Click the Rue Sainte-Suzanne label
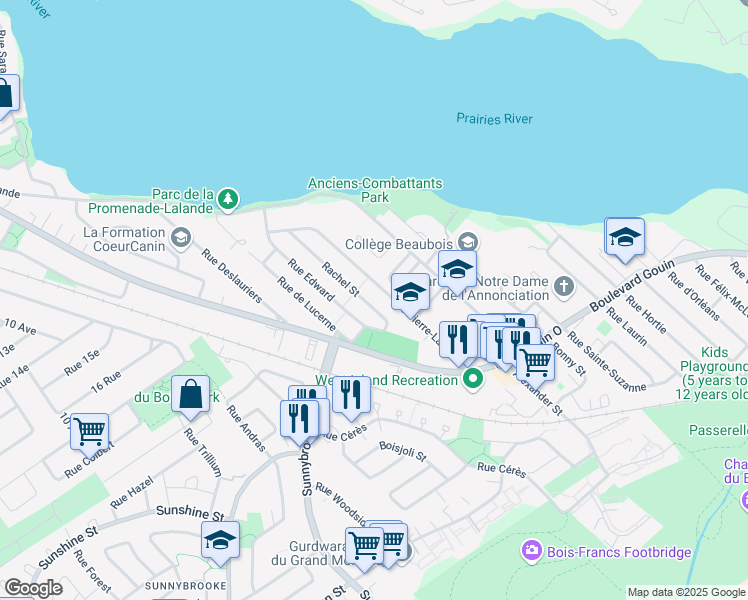Screen dimensions: 748x600 pyautogui.click(x=607, y=362)
